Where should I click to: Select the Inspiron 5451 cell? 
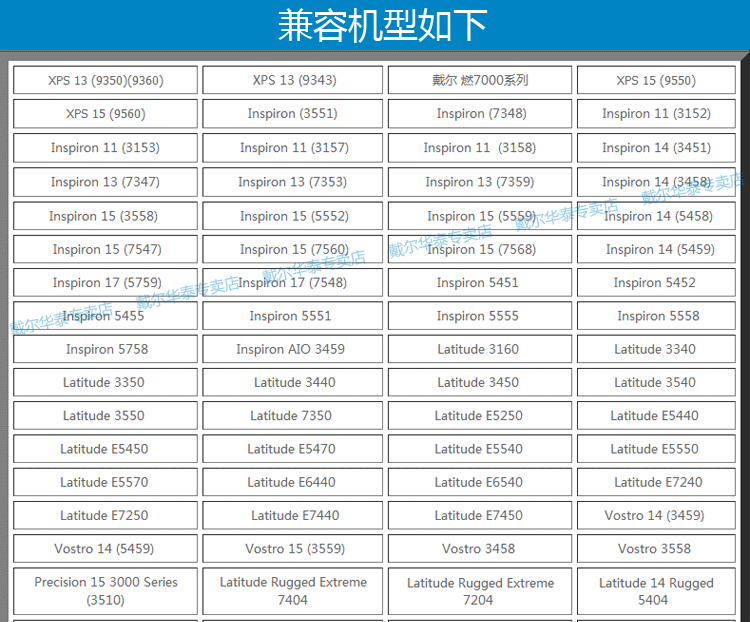point(480,282)
